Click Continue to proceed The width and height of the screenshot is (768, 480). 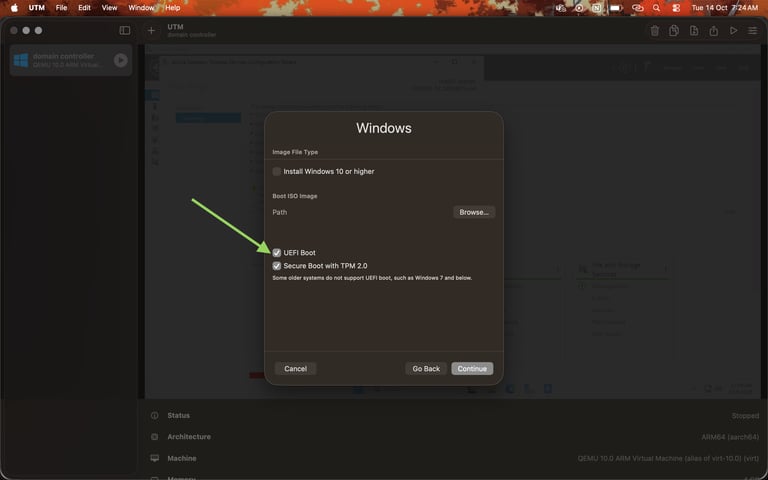pyautogui.click(x=472, y=369)
